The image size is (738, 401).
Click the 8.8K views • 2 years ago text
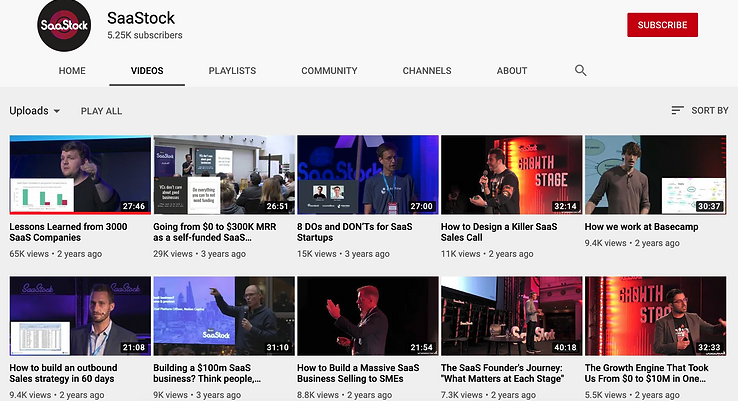(x=345, y=395)
